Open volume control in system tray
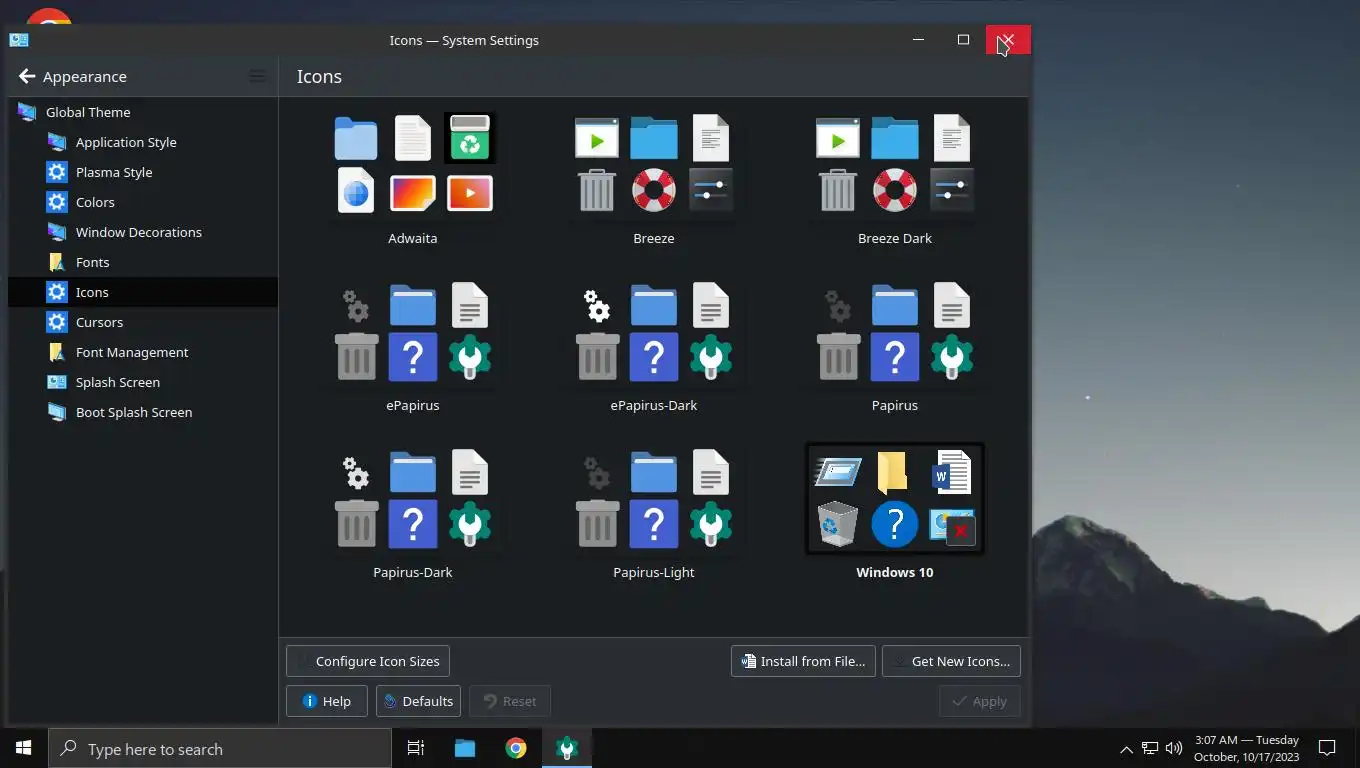This screenshot has width=1360, height=768. click(1174, 748)
